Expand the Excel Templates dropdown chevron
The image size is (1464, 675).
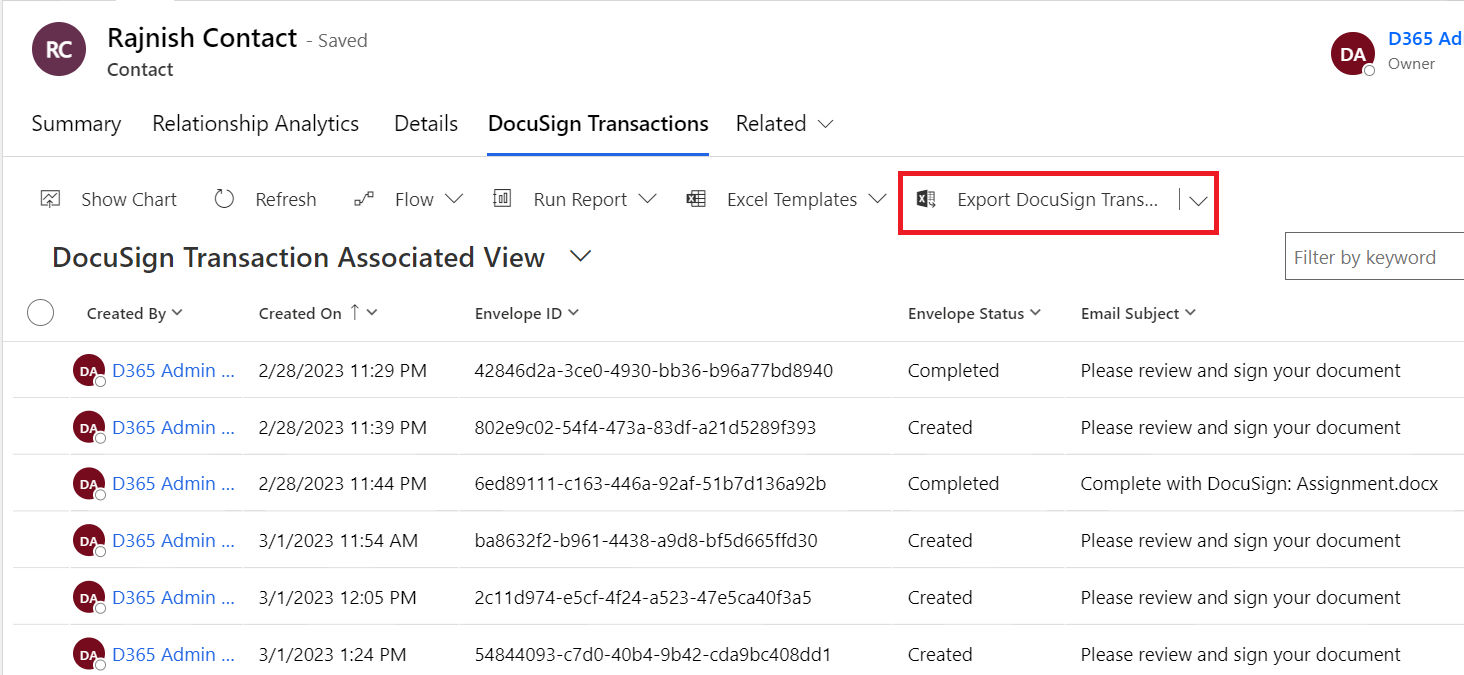[877, 199]
